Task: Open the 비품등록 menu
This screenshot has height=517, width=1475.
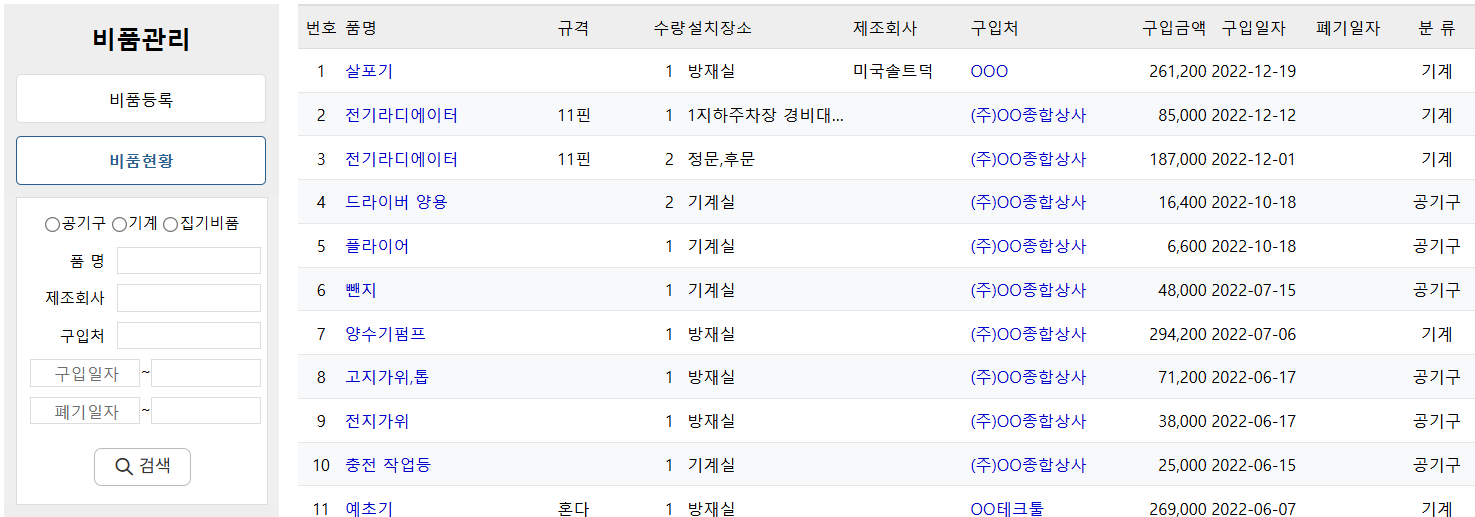Action: (x=141, y=99)
